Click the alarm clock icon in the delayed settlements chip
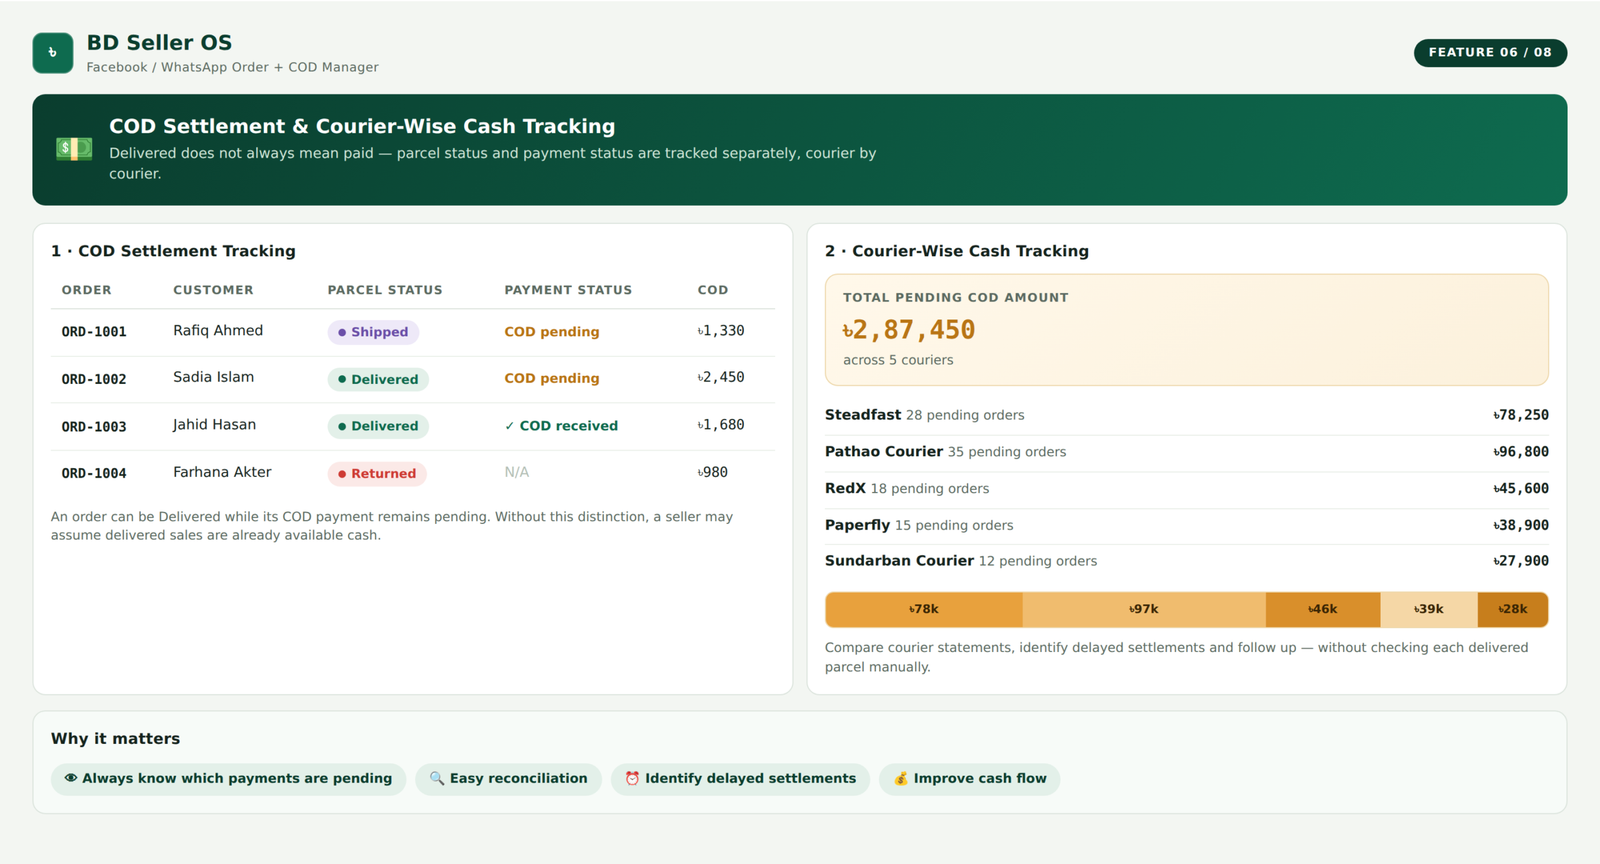This screenshot has height=864, width=1600. tap(632, 778)
